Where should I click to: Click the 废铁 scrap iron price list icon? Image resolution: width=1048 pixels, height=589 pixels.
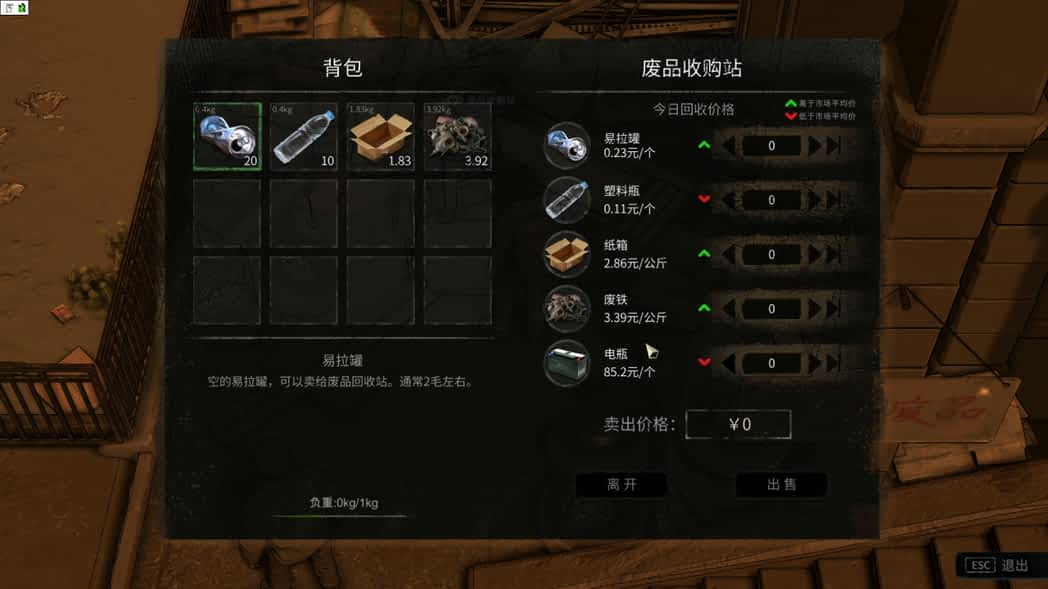pos(567,309)
